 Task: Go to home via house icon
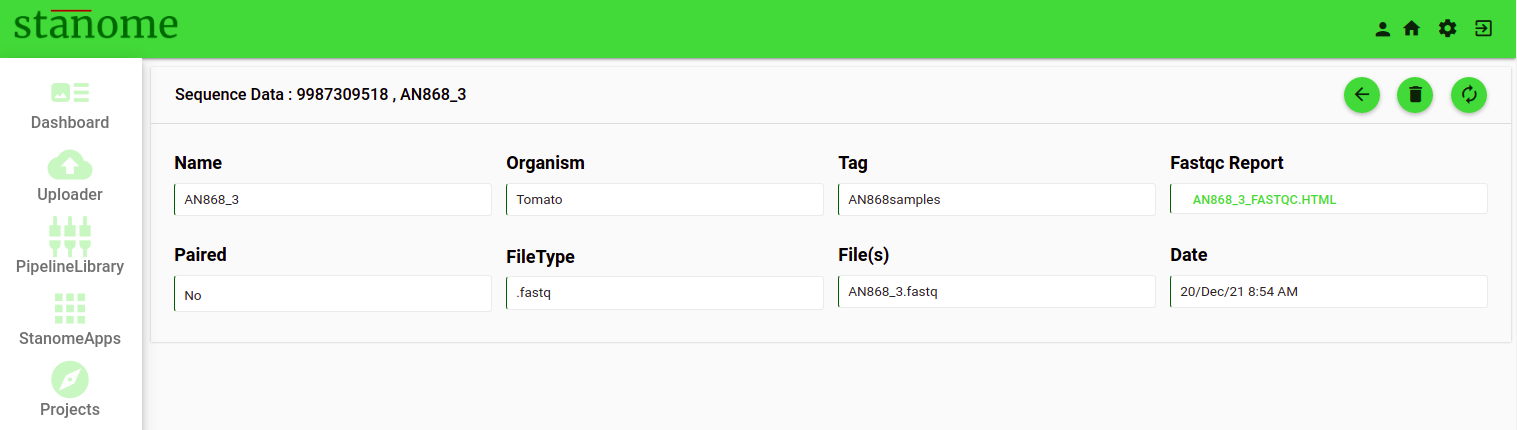coord(1412,29)
